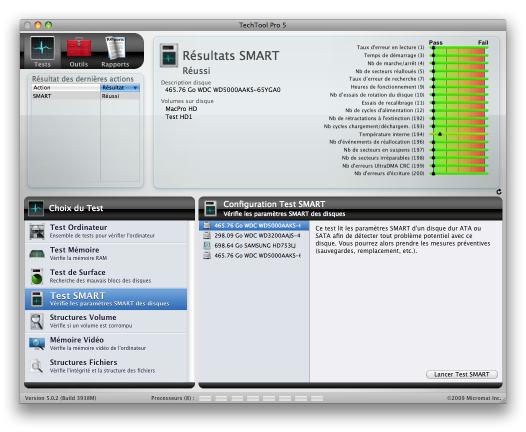Click the Réussi result cell
This screenshot has height=432, width=526.
(x=120, y=96)
